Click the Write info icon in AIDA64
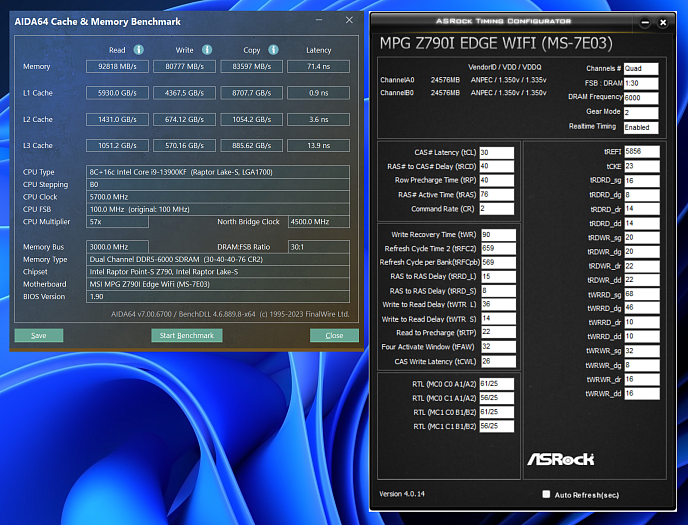This screenshot has width=688, height=525. pyautogui.click(x=207, y=50)
